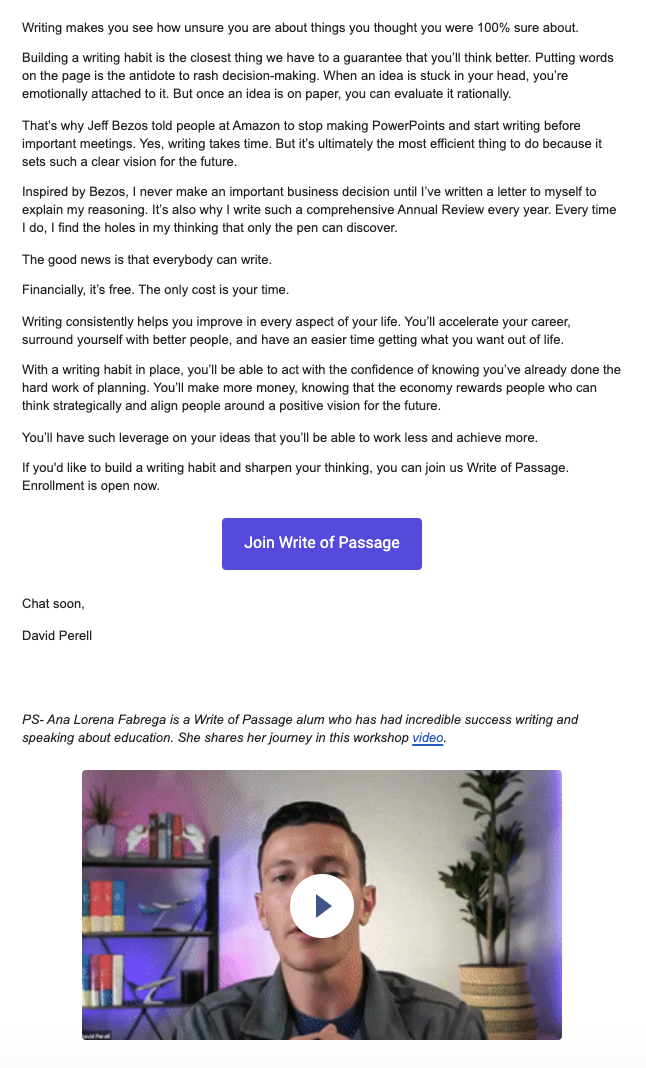Click the PS note about Ana Lorena Fabrega
Image resolution: width=646 pixels, height=1068 pixels.
pos(300,728)
